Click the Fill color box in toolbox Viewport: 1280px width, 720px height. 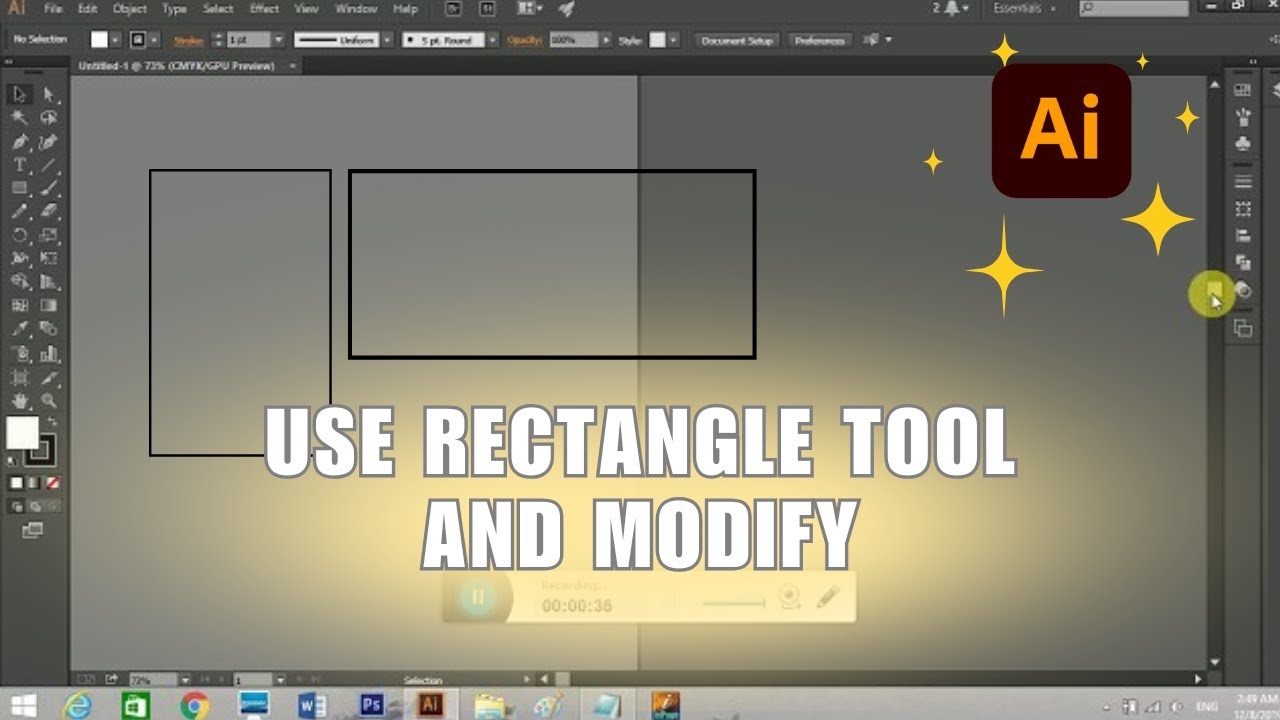pos(21,432)
